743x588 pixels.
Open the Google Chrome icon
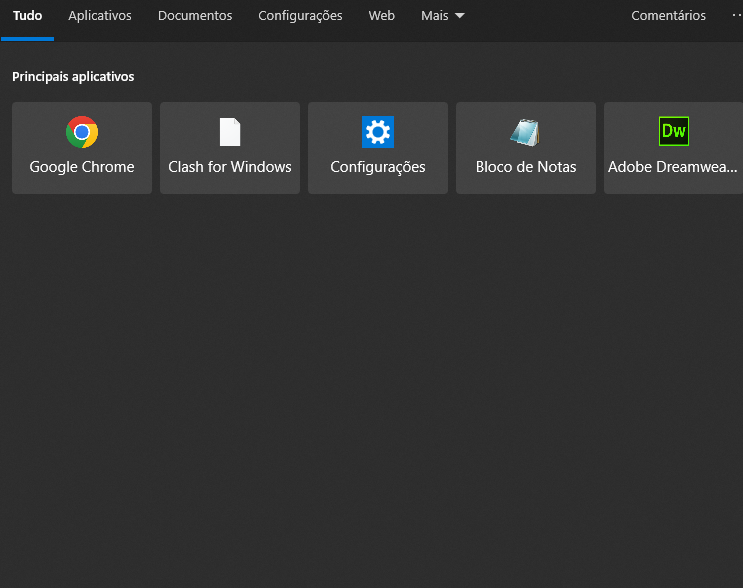(82, 132)
